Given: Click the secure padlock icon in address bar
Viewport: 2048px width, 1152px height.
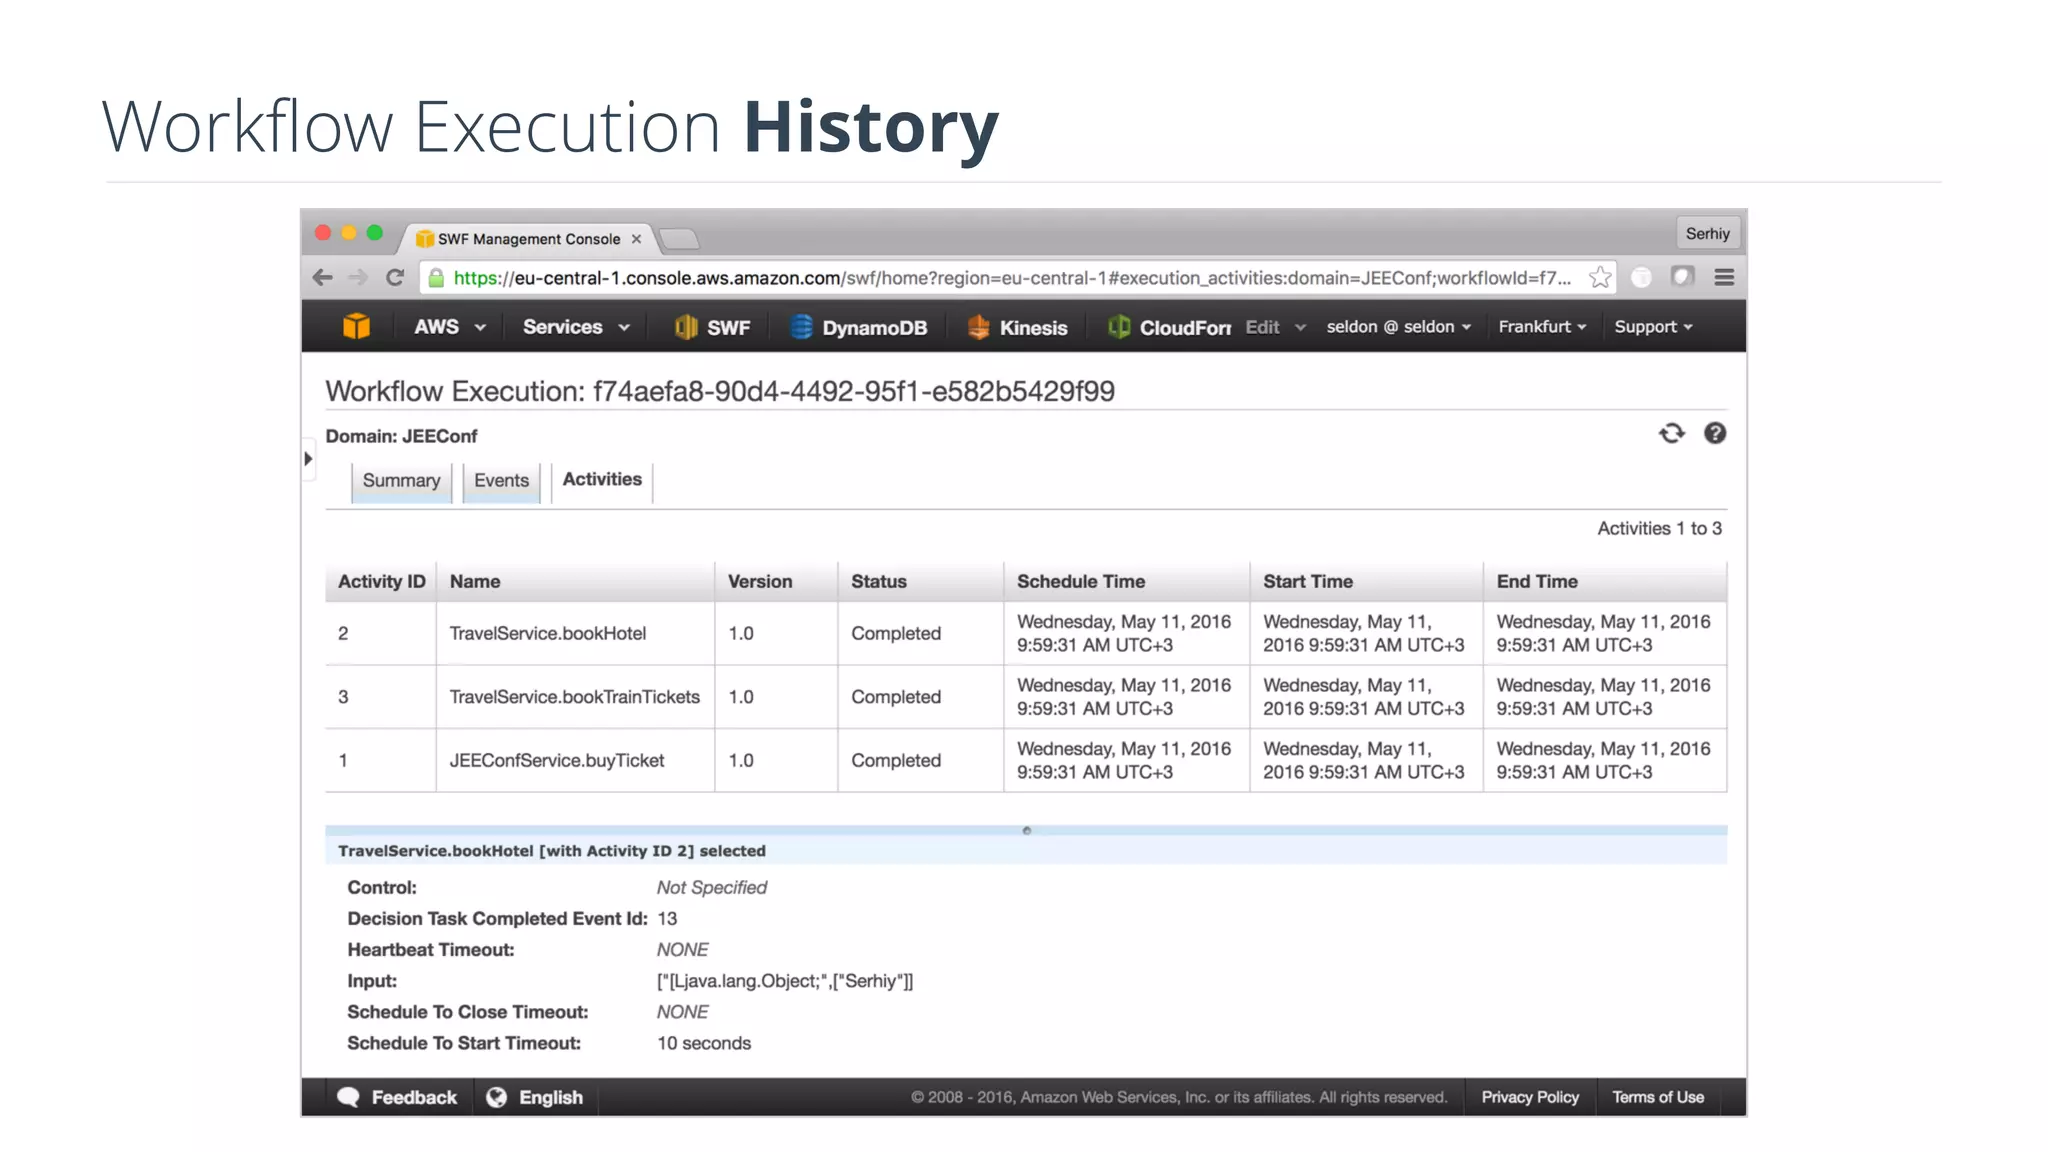Looking at the screenshot, I should [436, 278].
